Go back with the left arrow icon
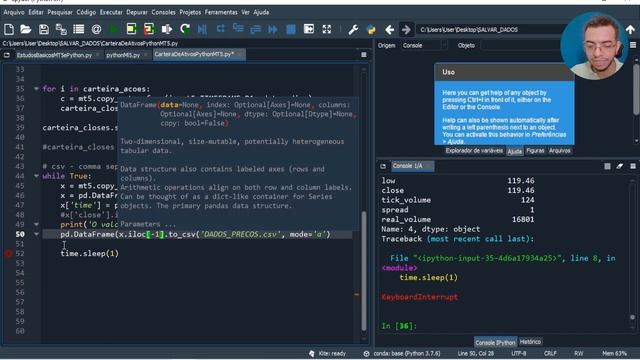The image size is (640, 360). click(389, 29)
